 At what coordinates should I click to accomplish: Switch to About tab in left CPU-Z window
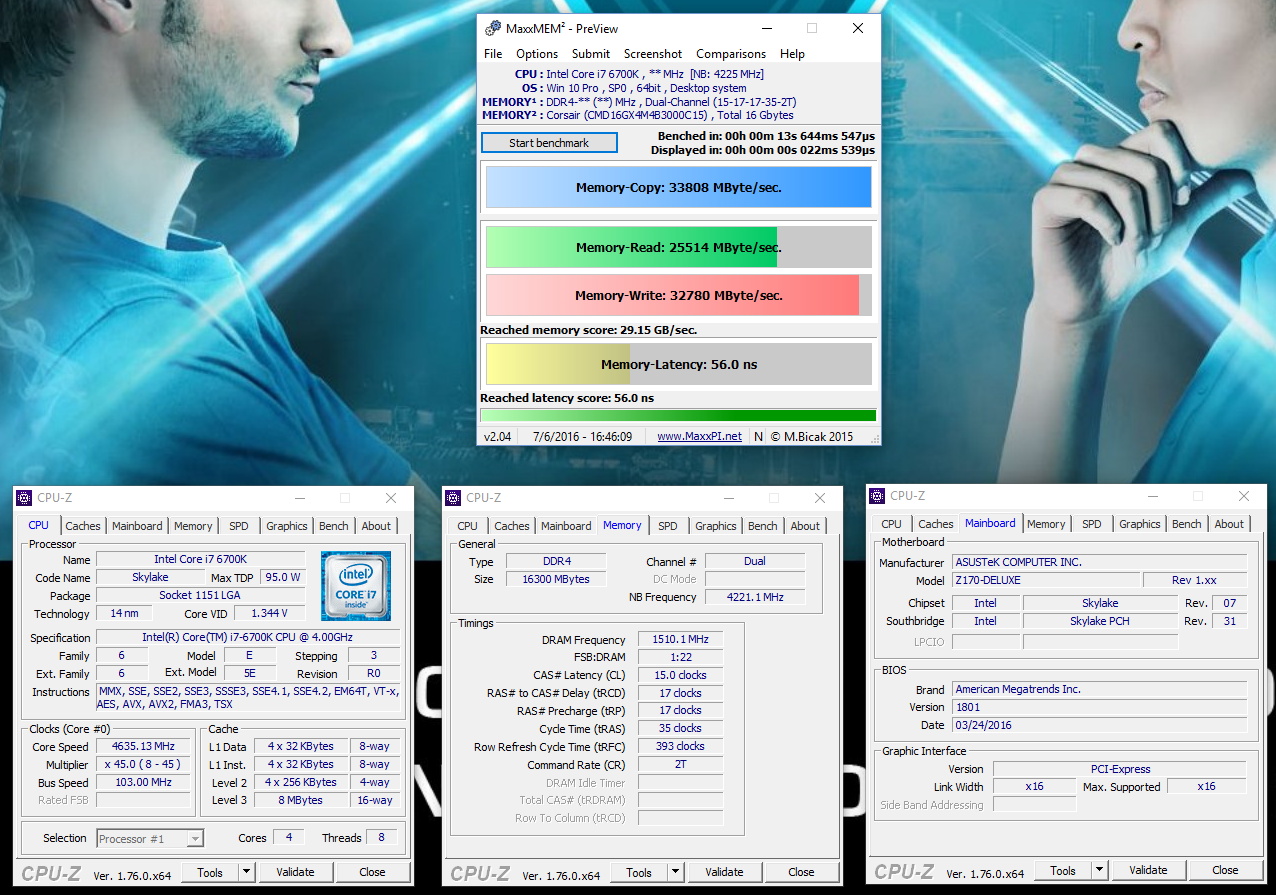376,526
